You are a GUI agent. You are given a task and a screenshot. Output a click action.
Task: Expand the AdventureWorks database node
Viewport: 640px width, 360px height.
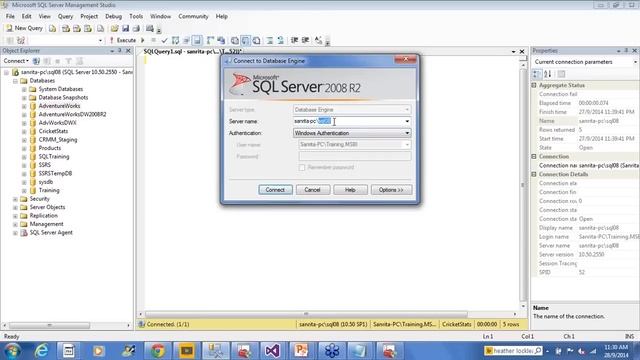24,106
